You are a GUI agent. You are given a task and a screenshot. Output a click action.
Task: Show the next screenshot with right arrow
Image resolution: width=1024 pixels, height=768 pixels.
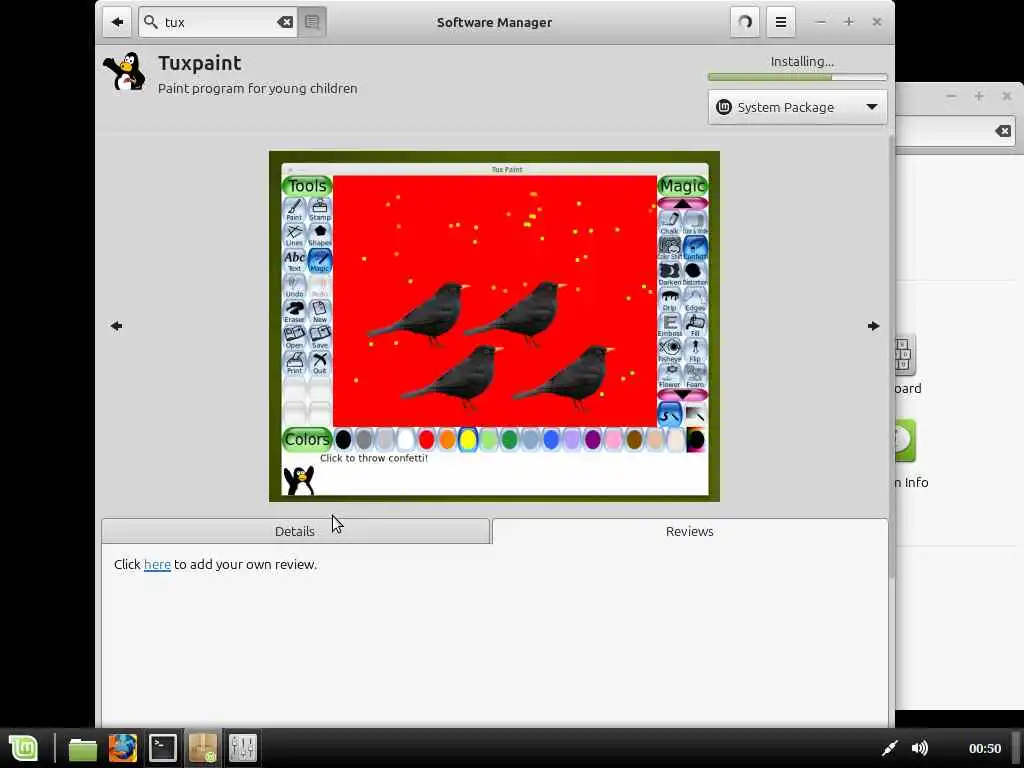[x=873, y=326]
